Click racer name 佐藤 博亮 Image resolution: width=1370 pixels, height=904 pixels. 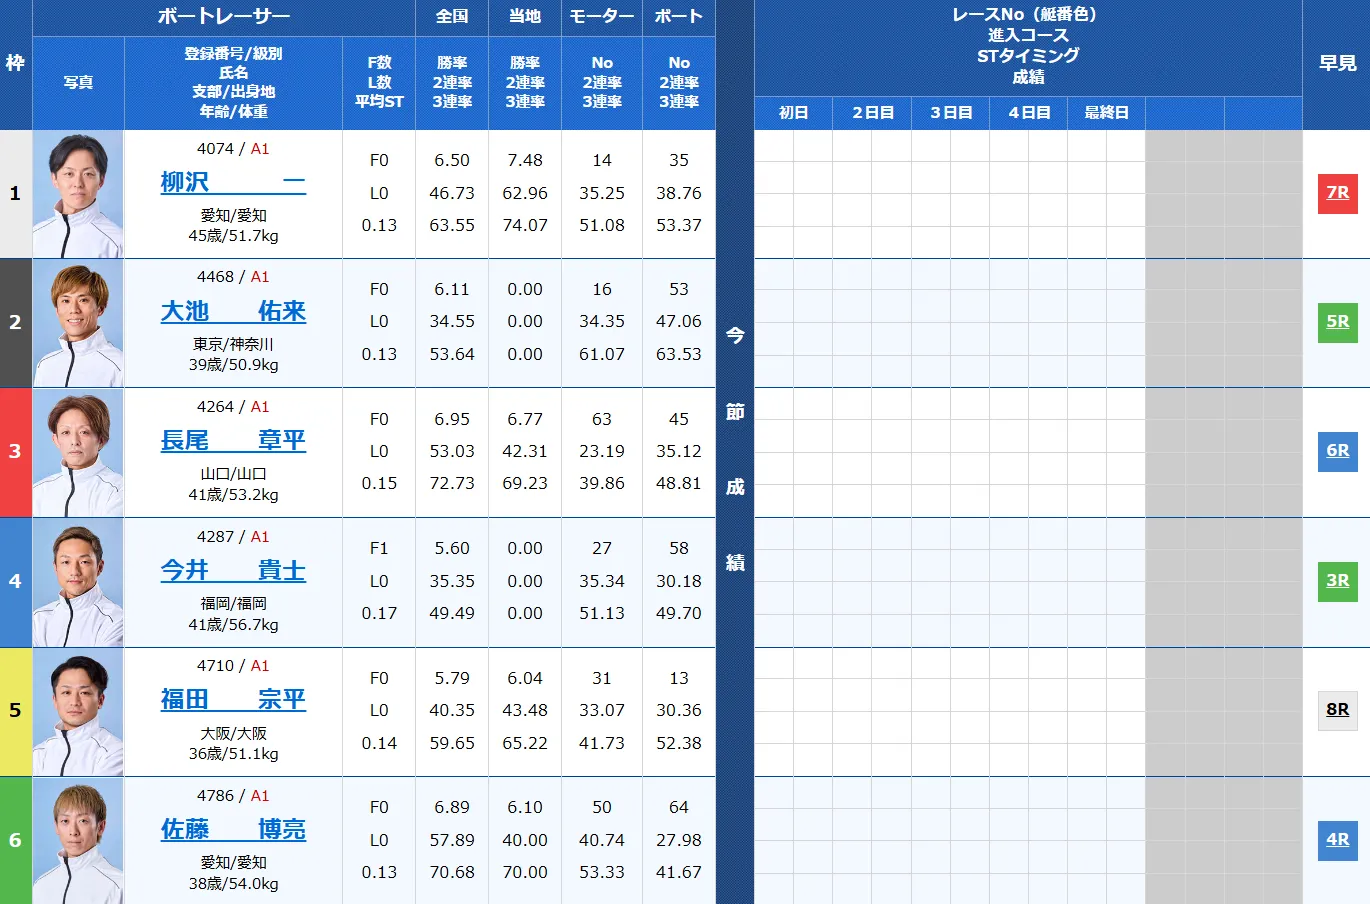[233, 830]
